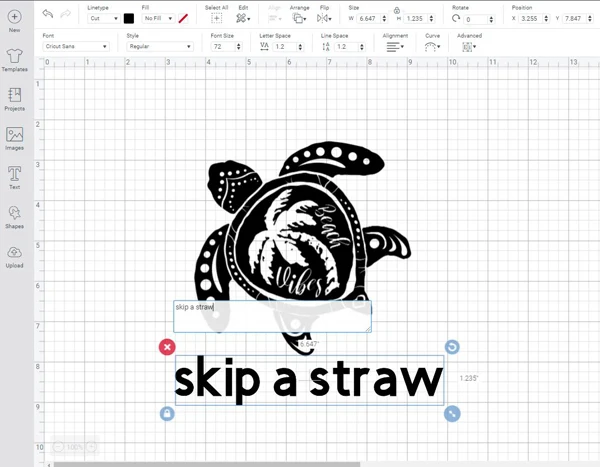Click the Rotate angle field
The width and height of the screenshot is (600, 467).
[x=476, y=19]
